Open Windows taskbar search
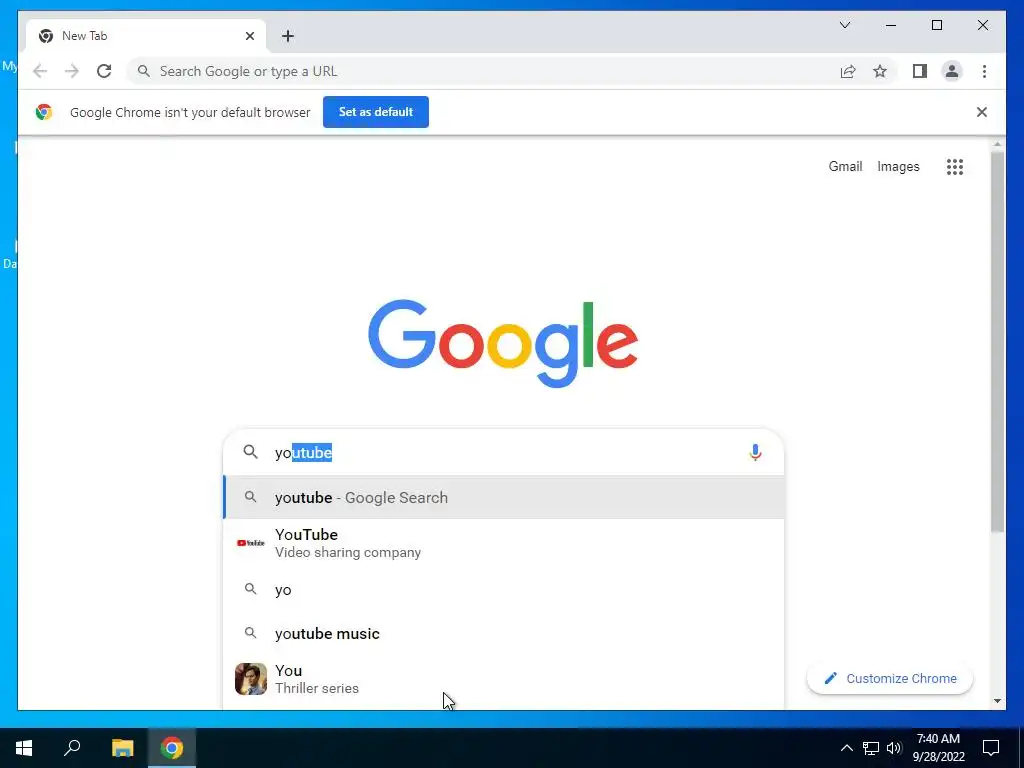This screenshot has width=1024, height=768. [x=72, y=748]
